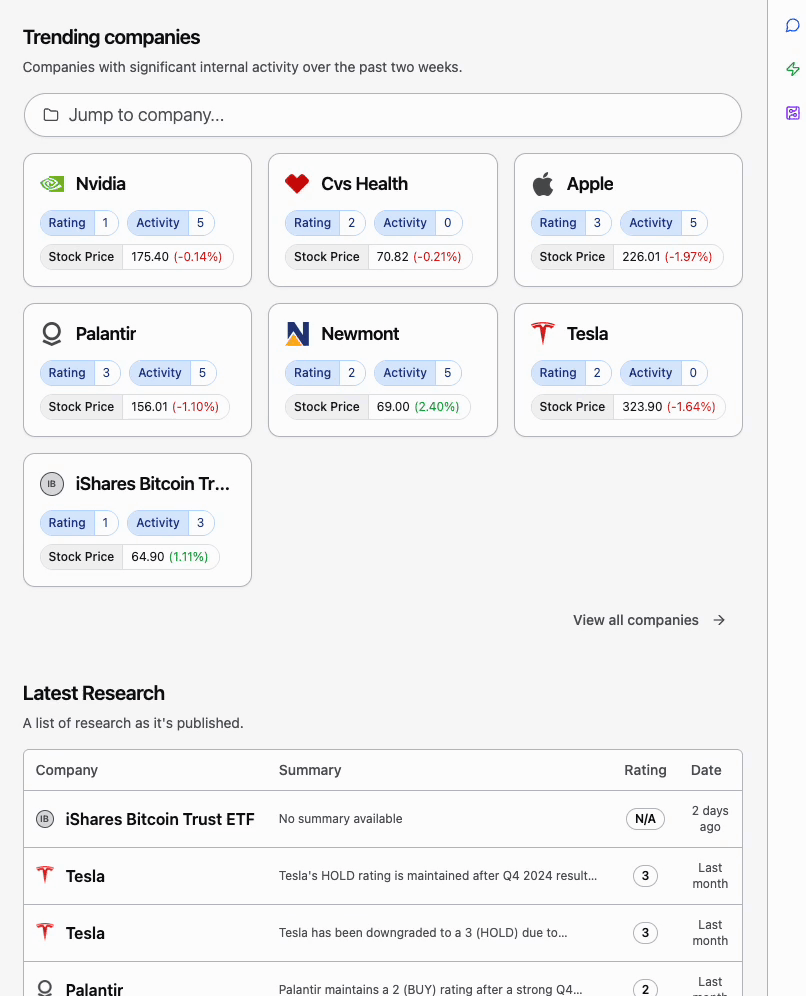Click Newmont's Rating badge
806x996 pixels.
click(325, 373)
